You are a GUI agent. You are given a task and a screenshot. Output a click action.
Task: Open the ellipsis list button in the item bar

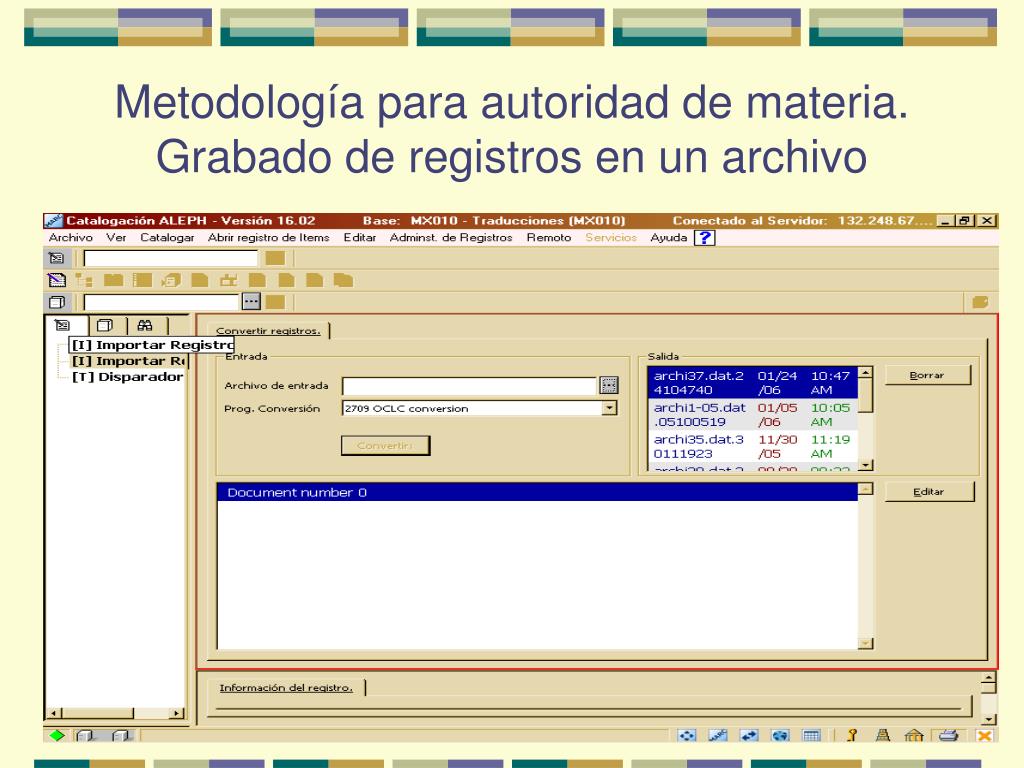[x=251, y=301]
